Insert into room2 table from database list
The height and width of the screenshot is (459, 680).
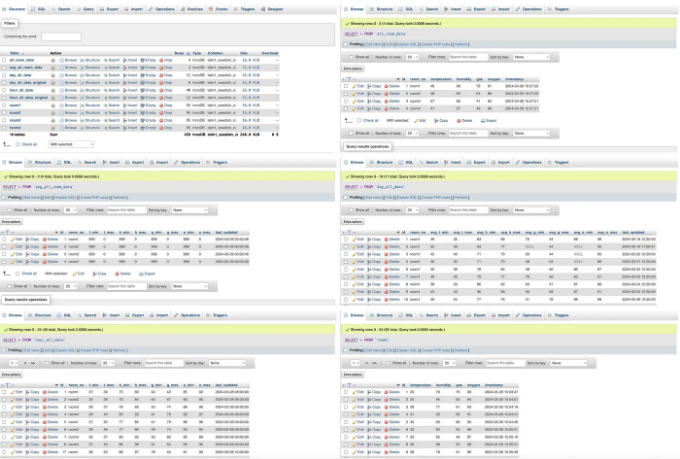130,113
